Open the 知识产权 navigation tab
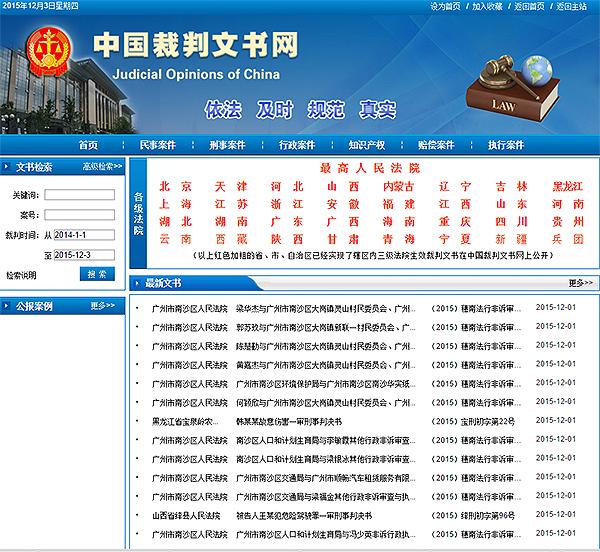The height and width of the screenshot is (552, 600). coord(367,145)
